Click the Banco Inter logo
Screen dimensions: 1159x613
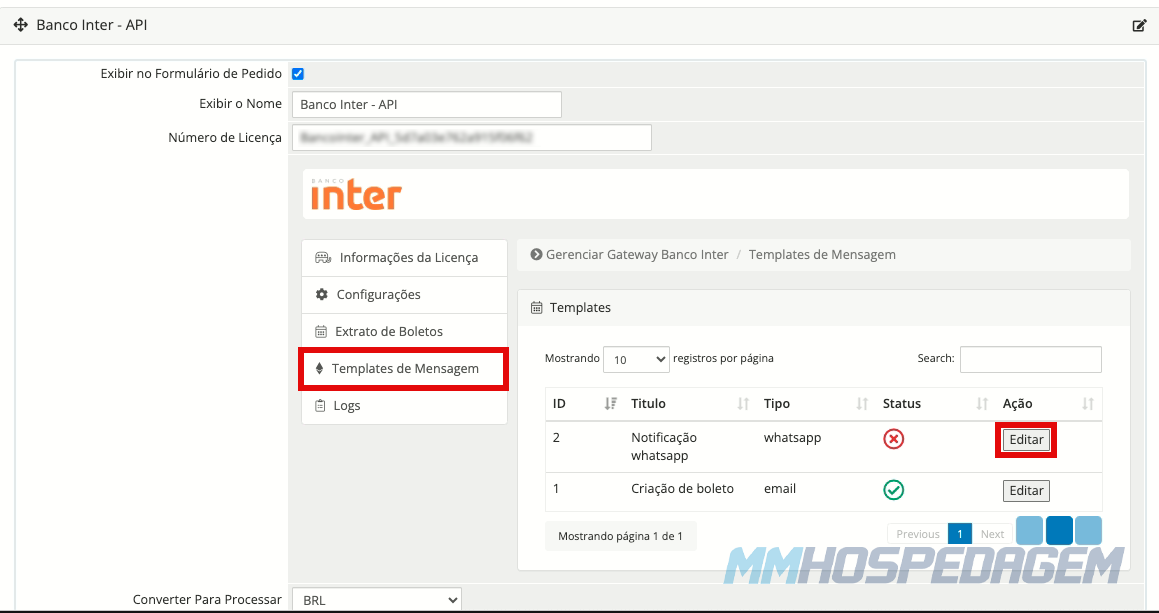[x=356, y=194]
